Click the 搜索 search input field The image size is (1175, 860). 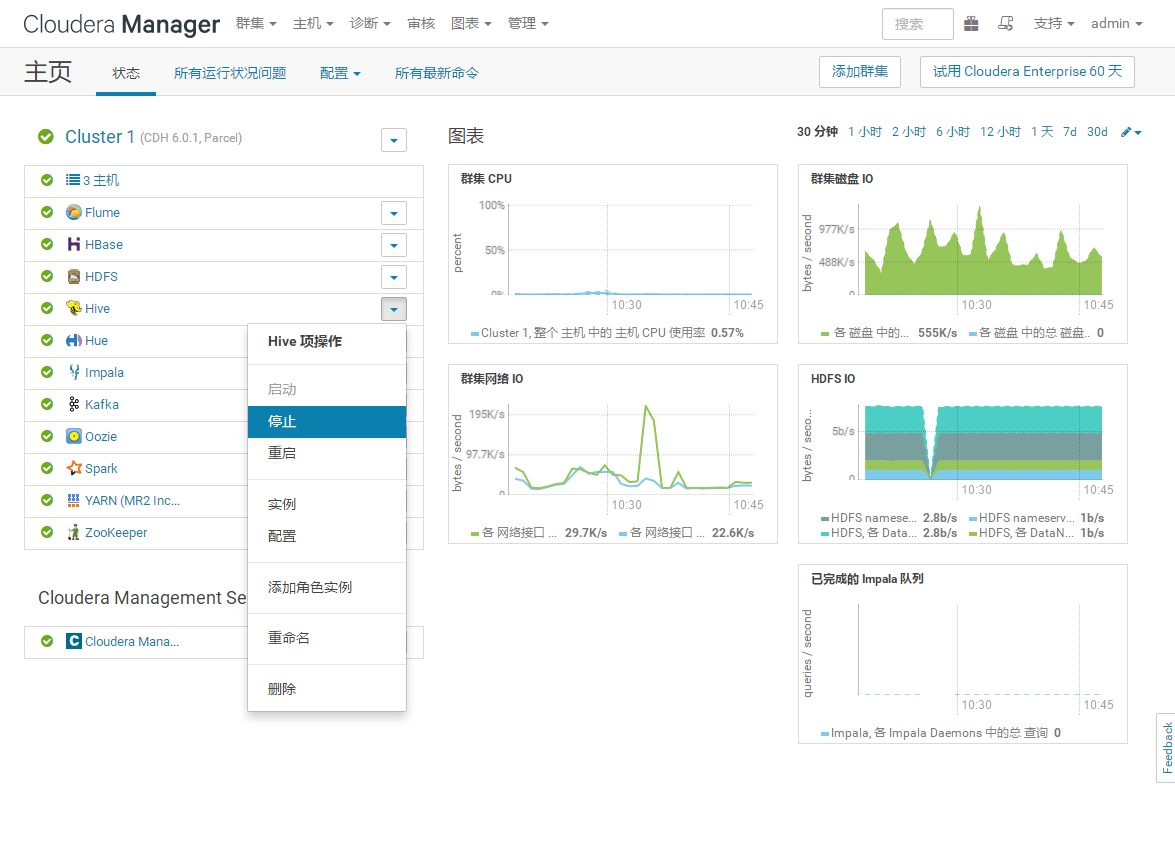click(x=918, y=24)
